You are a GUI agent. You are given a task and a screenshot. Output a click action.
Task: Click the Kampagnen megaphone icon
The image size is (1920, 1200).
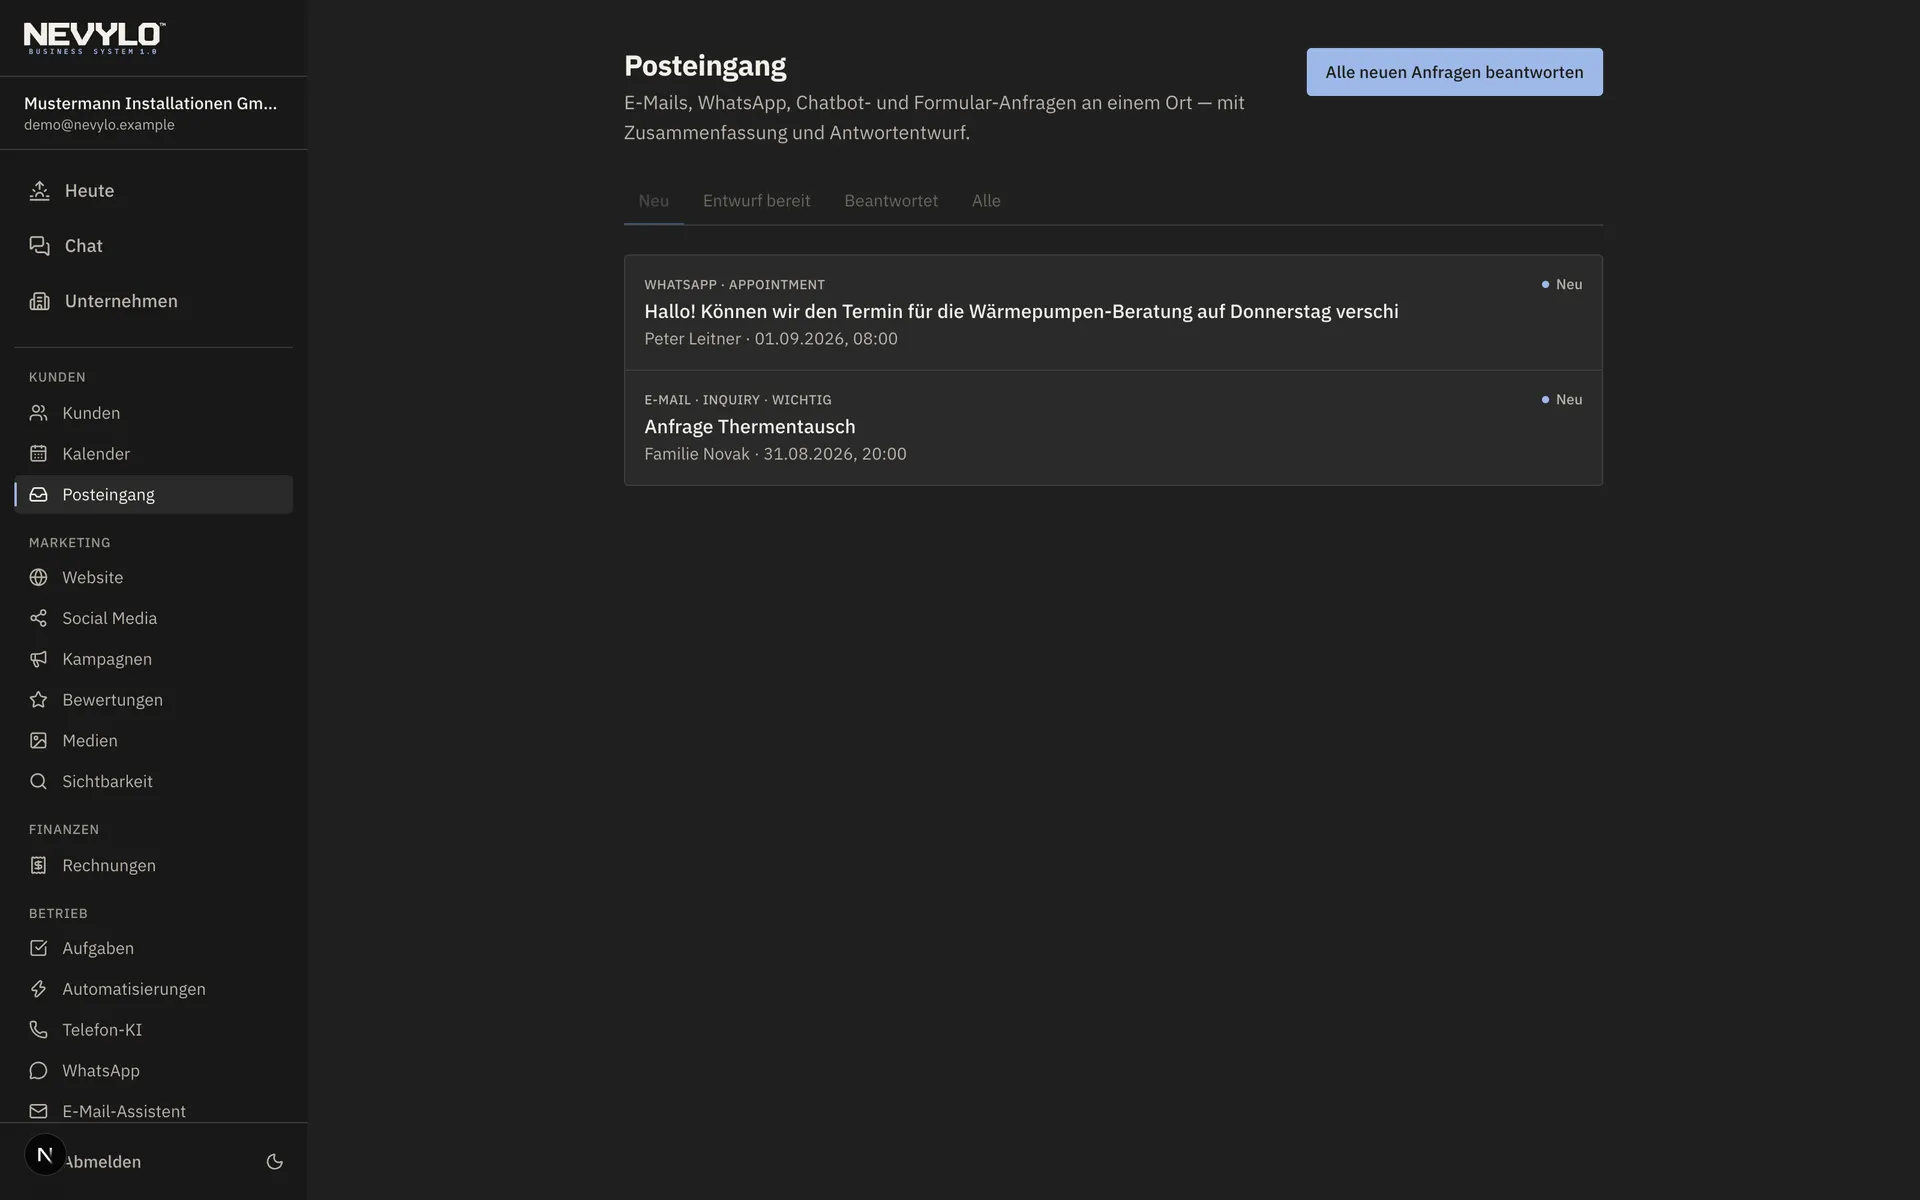point(38,659)
